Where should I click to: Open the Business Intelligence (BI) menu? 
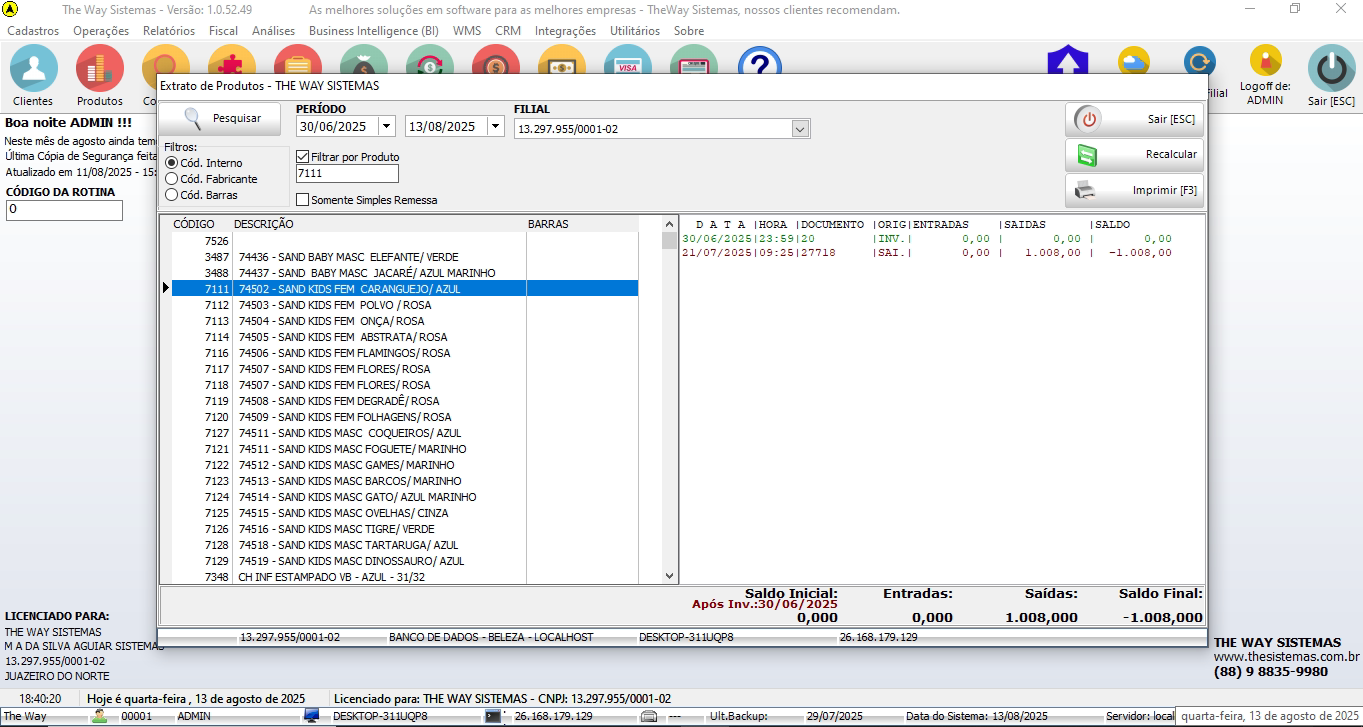(373, 31)
